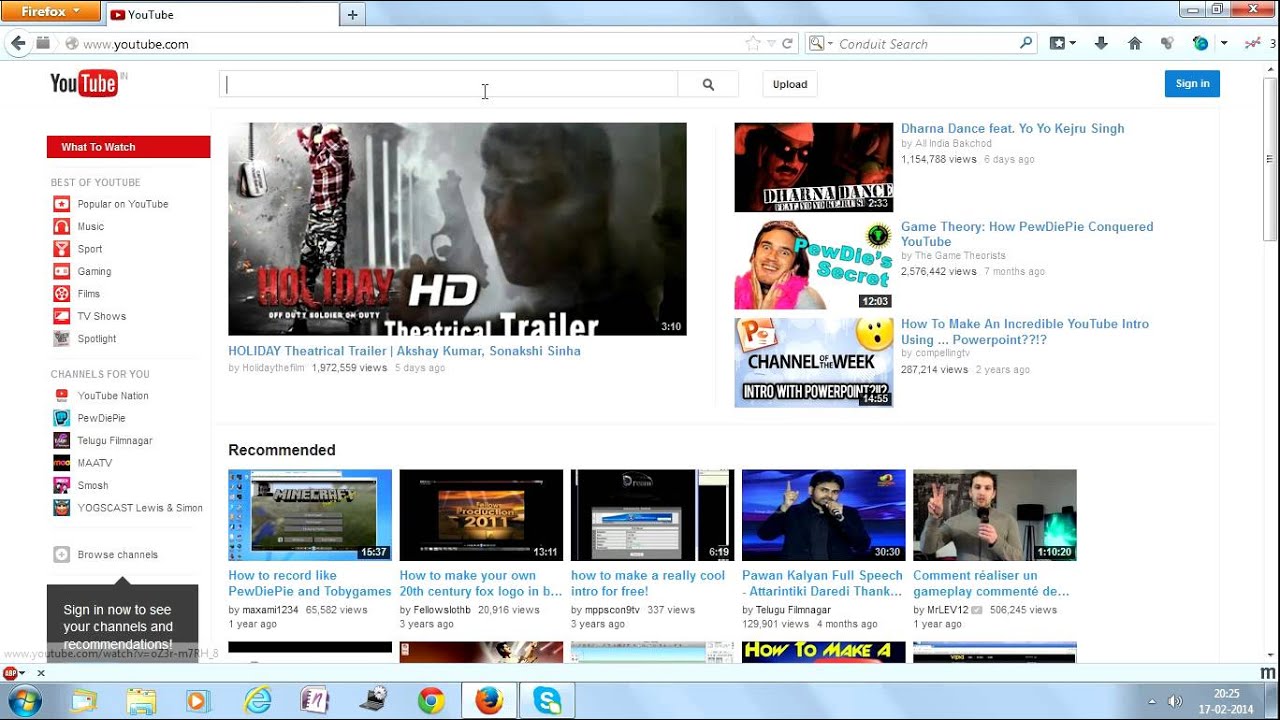The width and height of the screenshot is (1280, 720).
Task: Click the Firefox address bar URL
Action: point(136,44)
